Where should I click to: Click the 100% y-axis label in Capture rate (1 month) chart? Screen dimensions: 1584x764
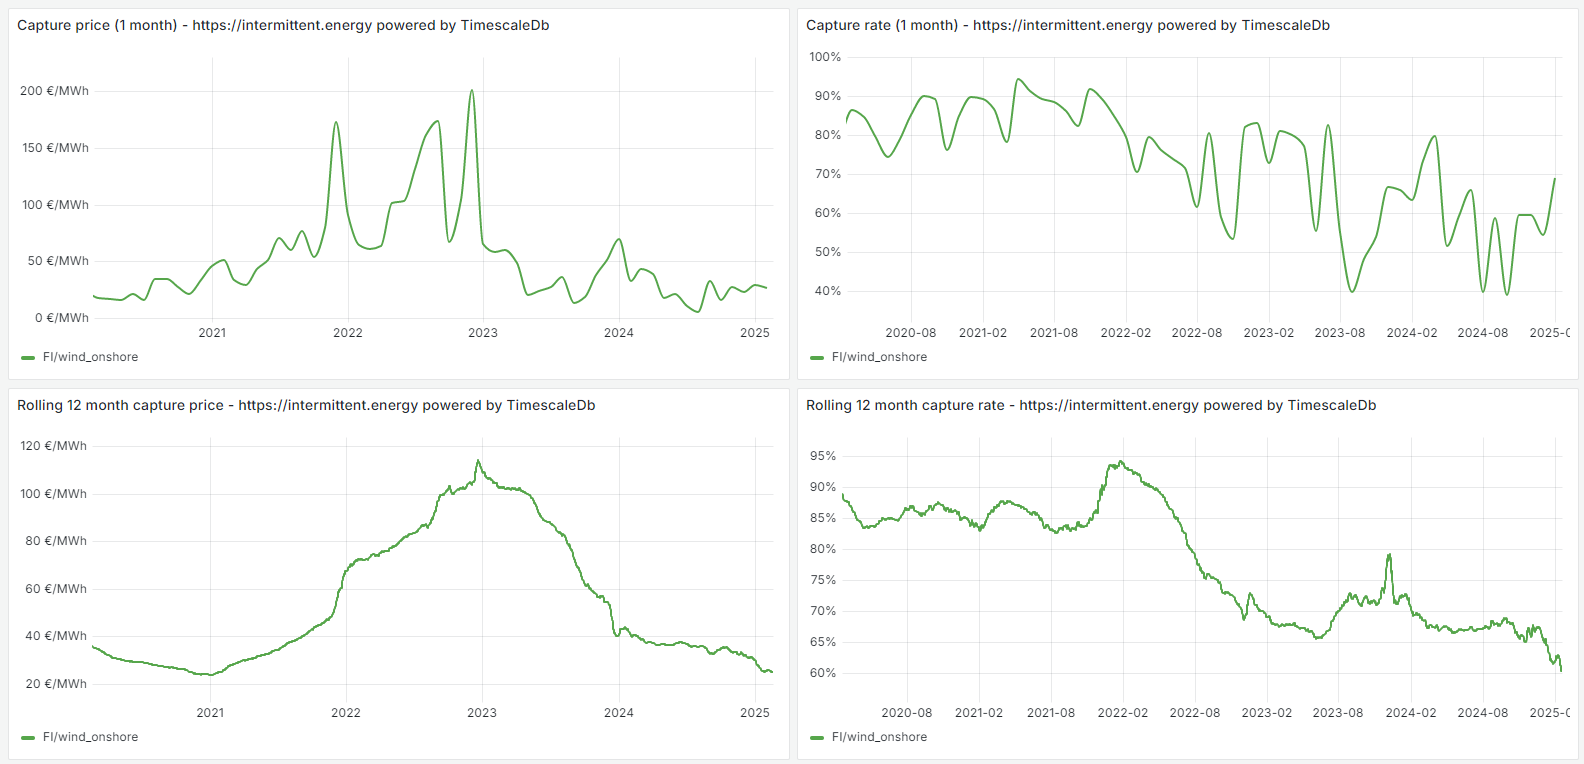click(x=825, y=57)
